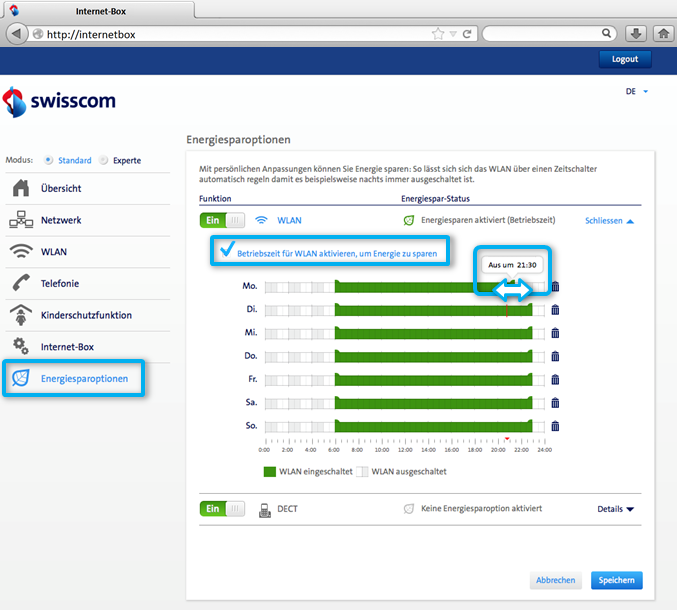Viewport: 677px width, 610px height.
Task: Click the WLAN wifi icon in function row
Action: point(261,220)
